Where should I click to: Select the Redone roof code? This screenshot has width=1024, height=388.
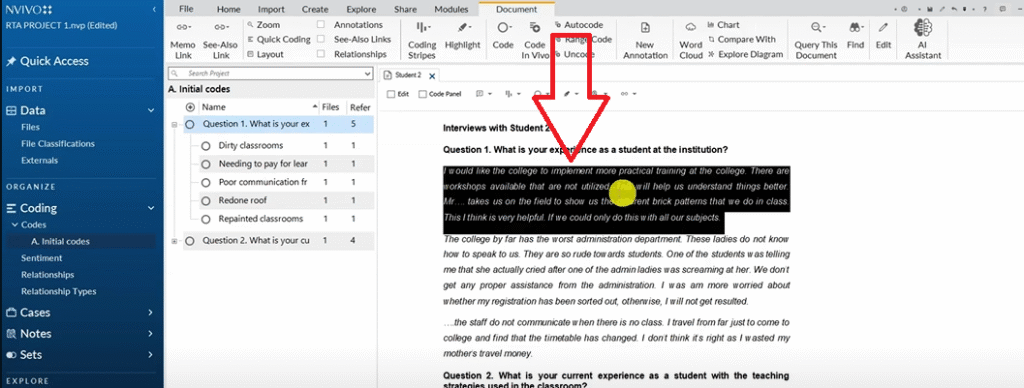[x=242, y=200]
